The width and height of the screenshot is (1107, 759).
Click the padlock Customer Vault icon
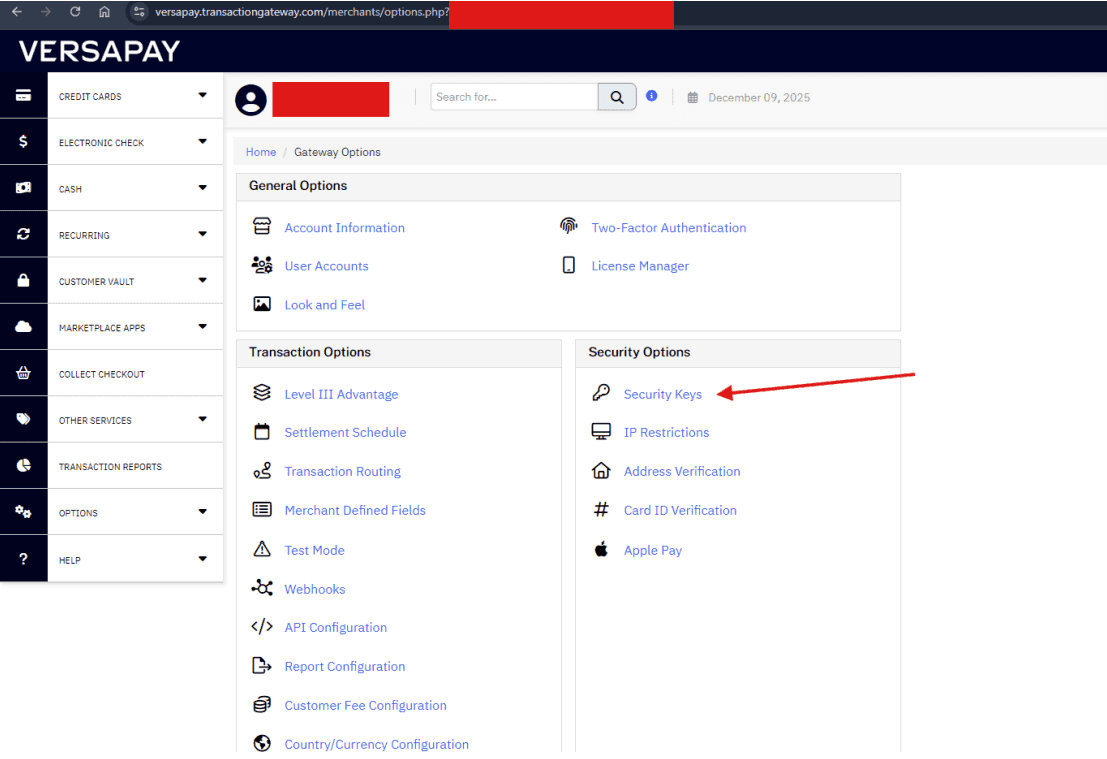pyautogui.click(x=23, y=281)
